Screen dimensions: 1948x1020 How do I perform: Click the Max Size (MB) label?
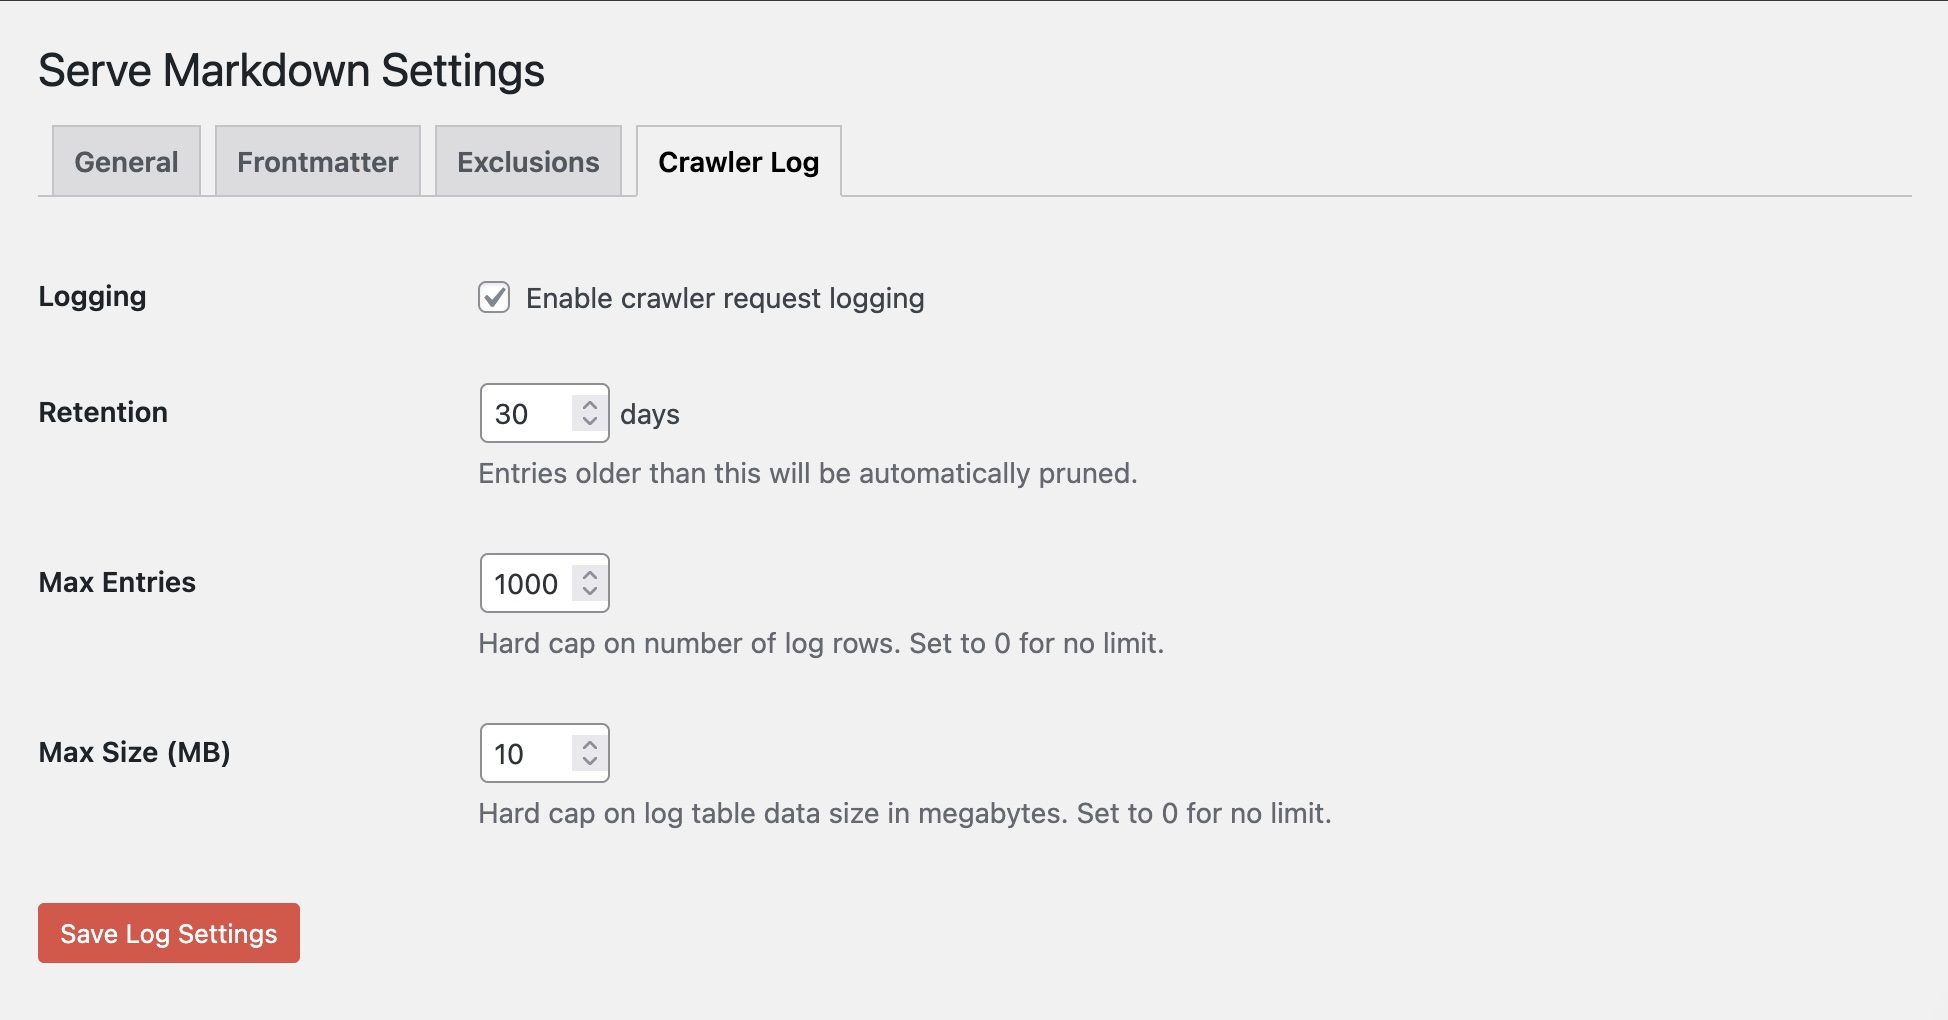click(x=135, y=752)
